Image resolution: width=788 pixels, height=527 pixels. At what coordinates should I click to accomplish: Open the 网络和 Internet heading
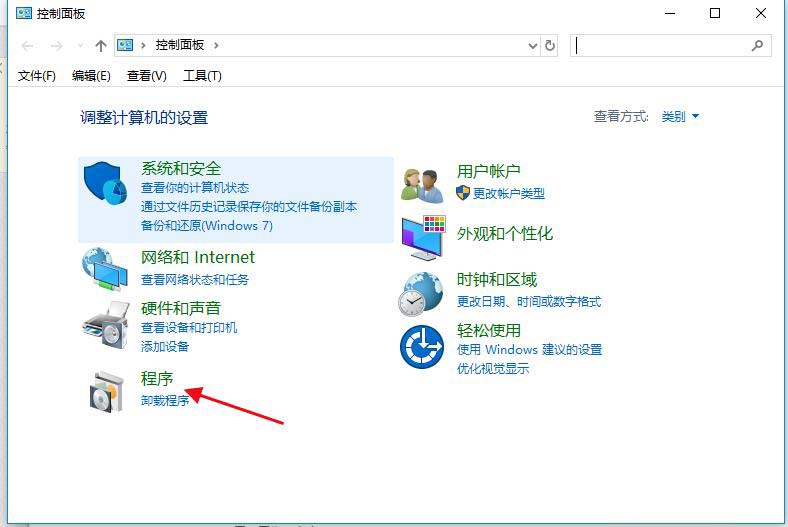[198, 257]
